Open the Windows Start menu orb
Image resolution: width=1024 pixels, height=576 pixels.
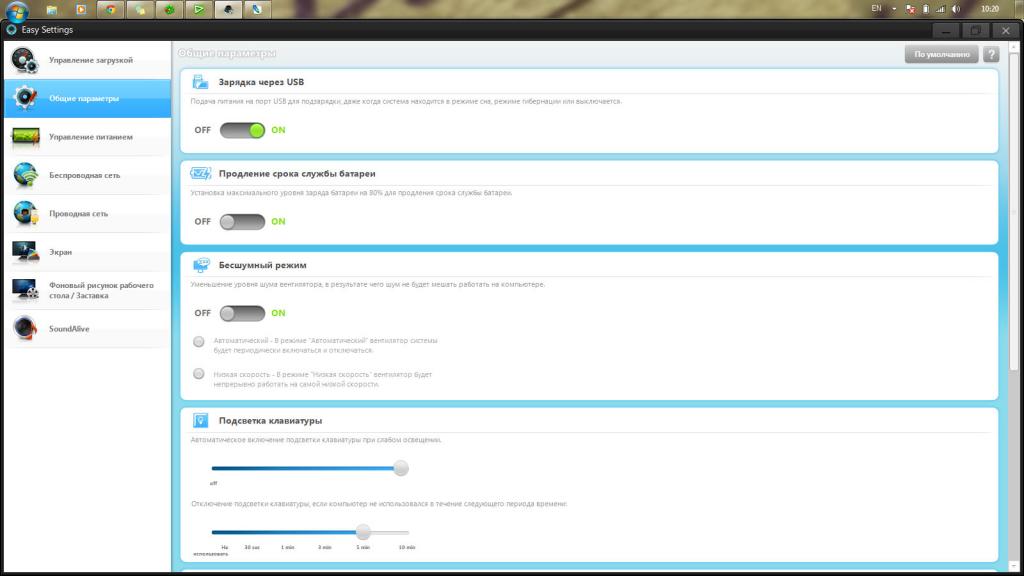pyautogui.click(x=17, y=10)
